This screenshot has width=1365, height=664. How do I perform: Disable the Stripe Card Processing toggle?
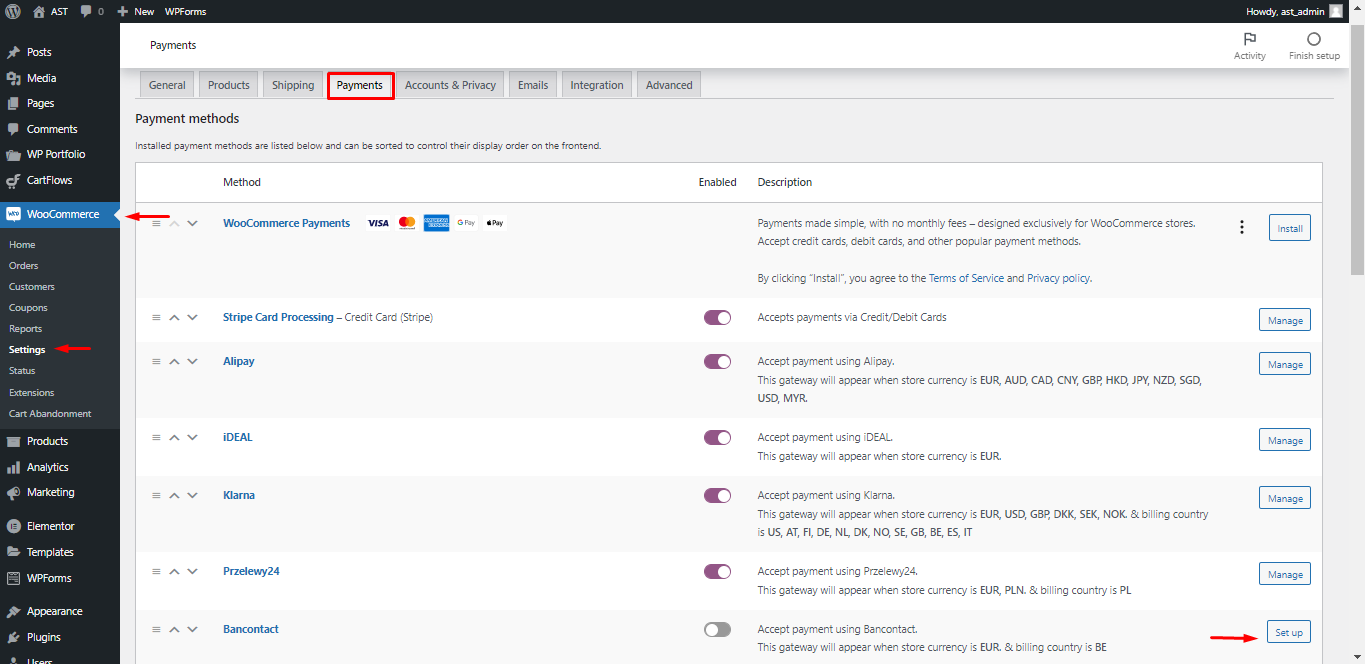(x=717, y=317)
